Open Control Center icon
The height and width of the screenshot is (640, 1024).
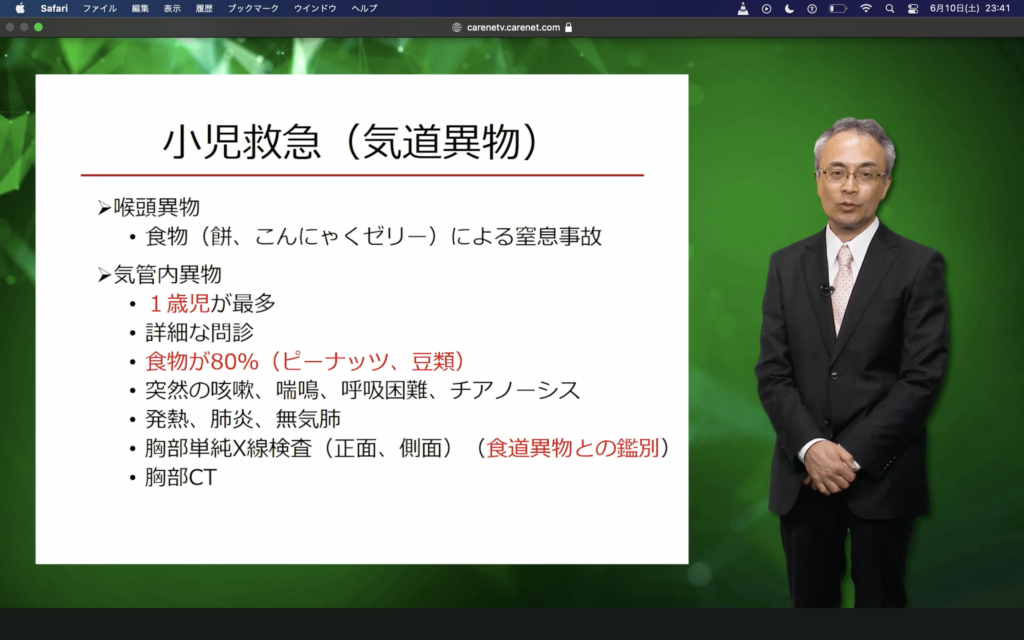click(912, 8)
